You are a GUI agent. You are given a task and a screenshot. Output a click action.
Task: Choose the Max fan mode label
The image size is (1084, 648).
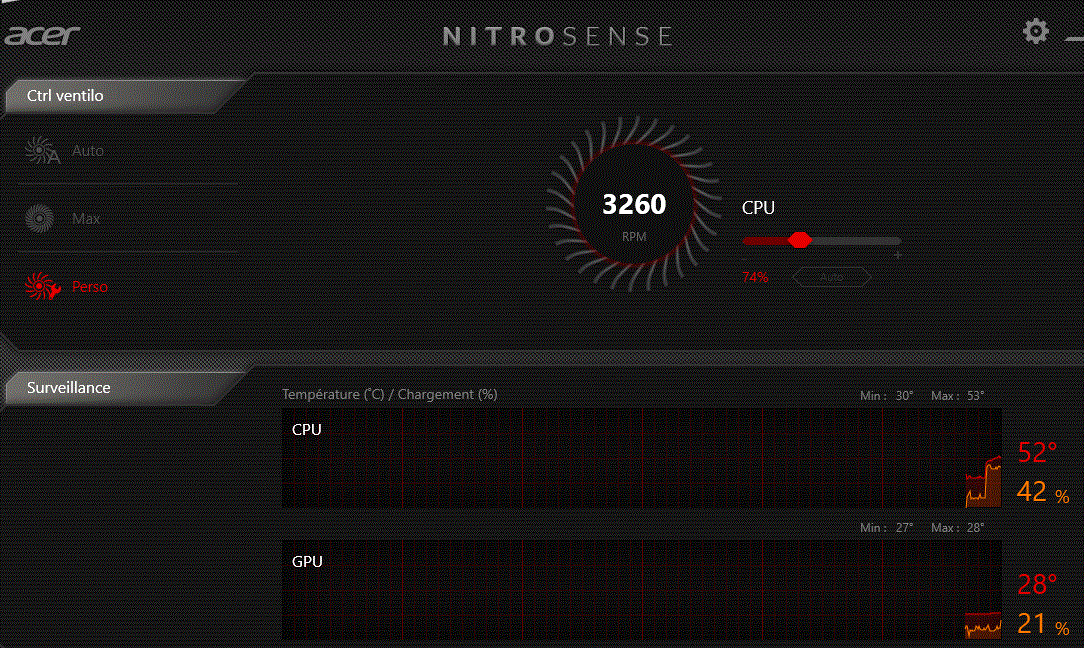tap(86, 219)
